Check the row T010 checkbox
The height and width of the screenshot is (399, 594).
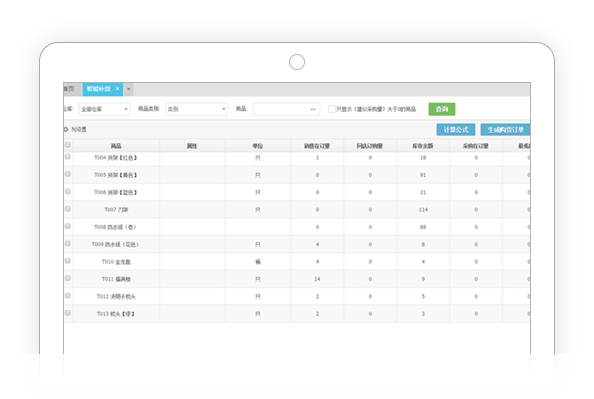68,261
